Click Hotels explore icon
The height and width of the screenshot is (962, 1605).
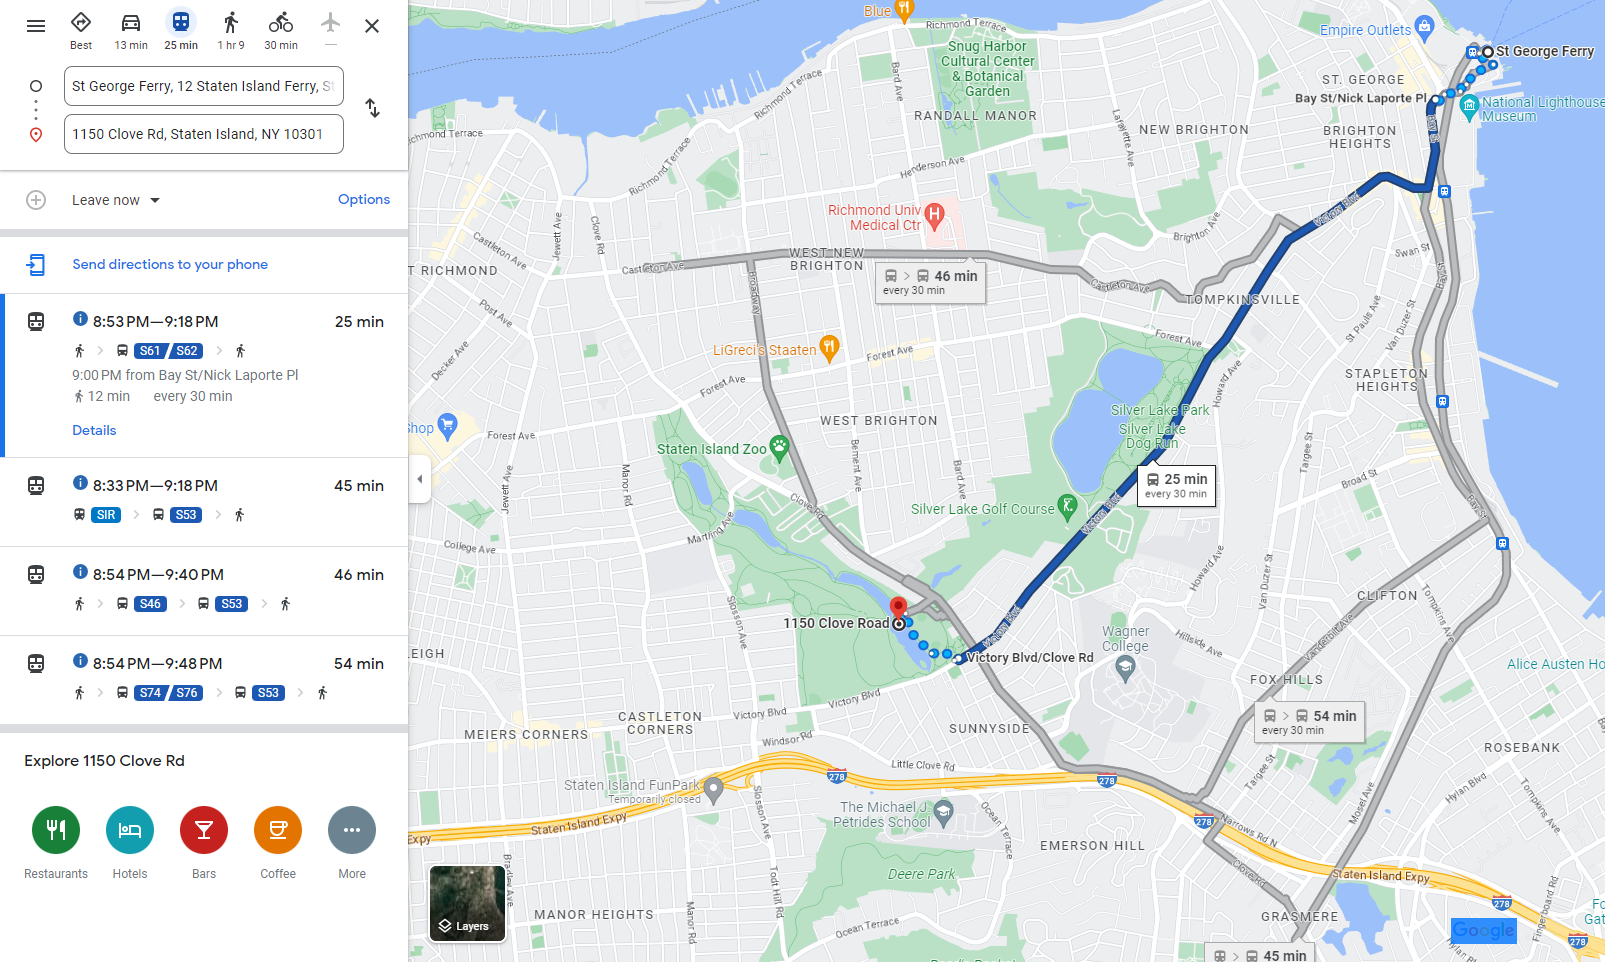(x=130, y=830)
